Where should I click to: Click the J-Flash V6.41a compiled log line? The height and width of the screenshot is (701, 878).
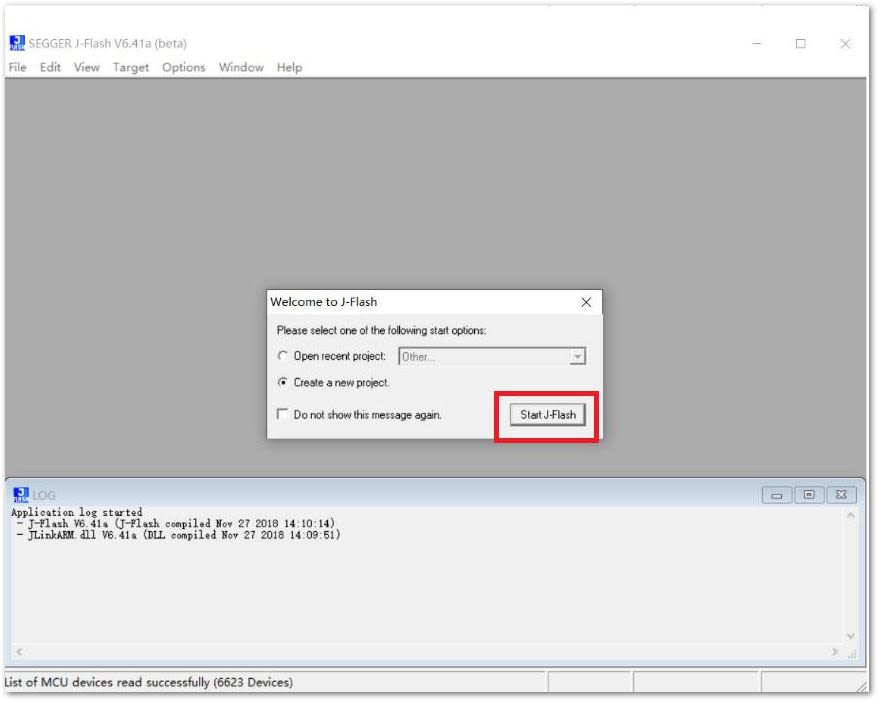(x=176, y=524)
